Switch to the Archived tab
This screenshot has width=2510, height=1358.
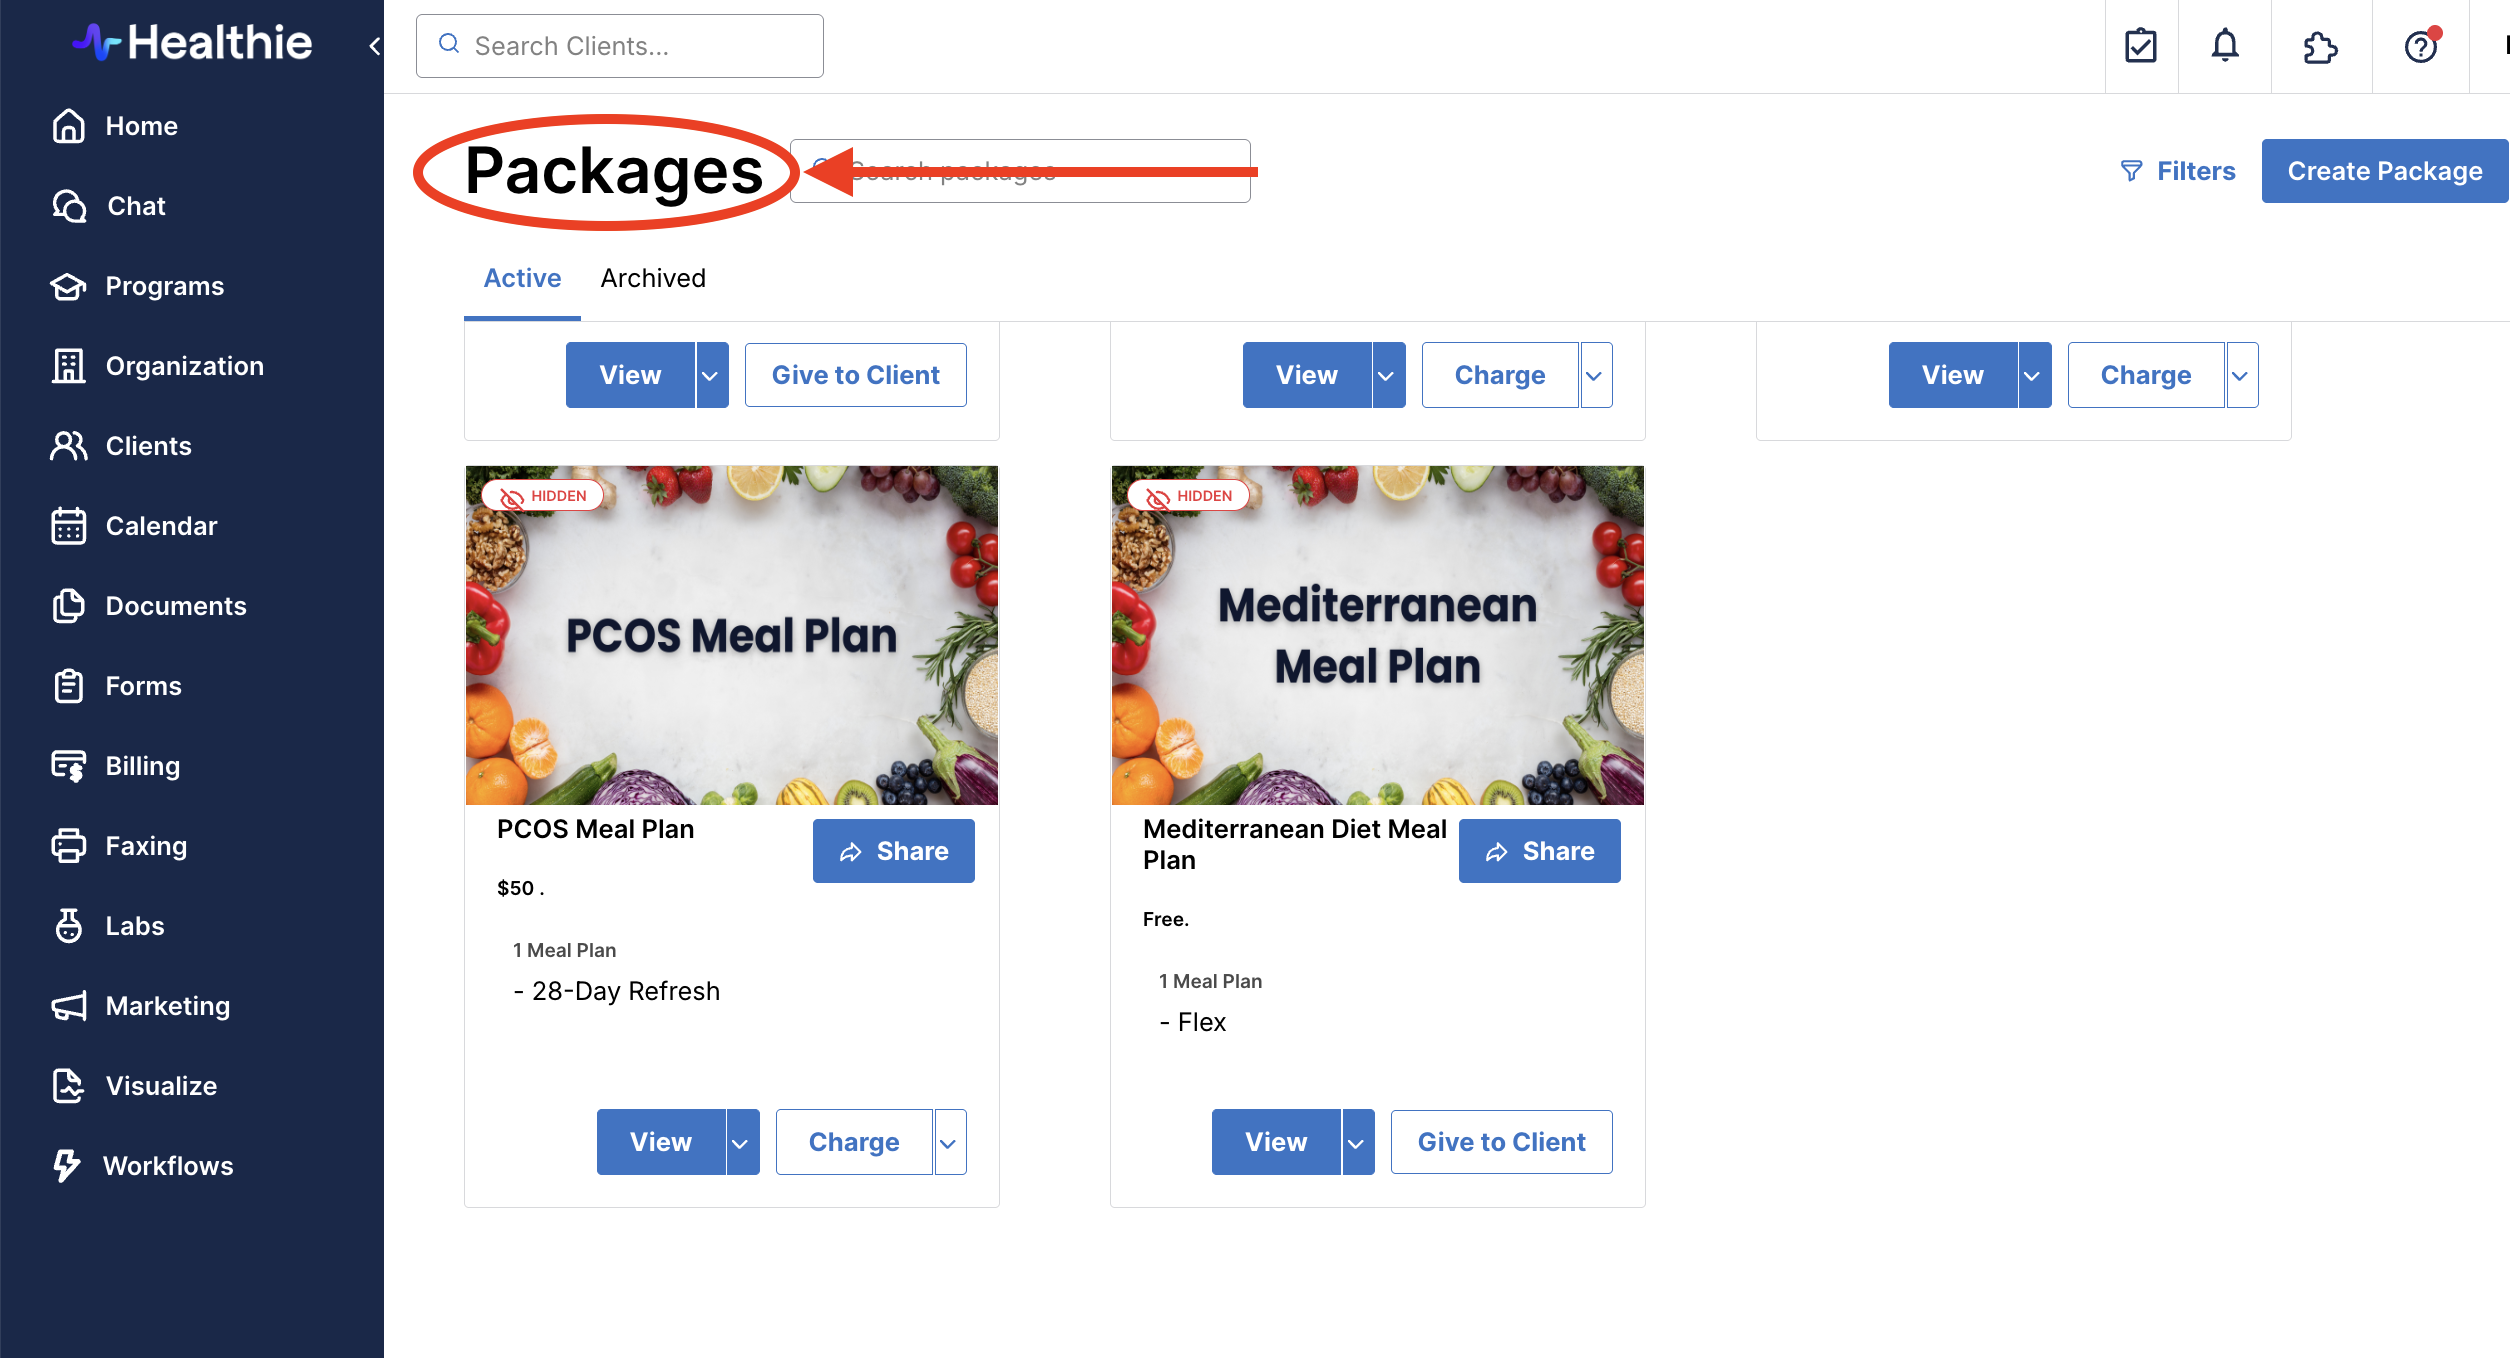tap(653, 278)
